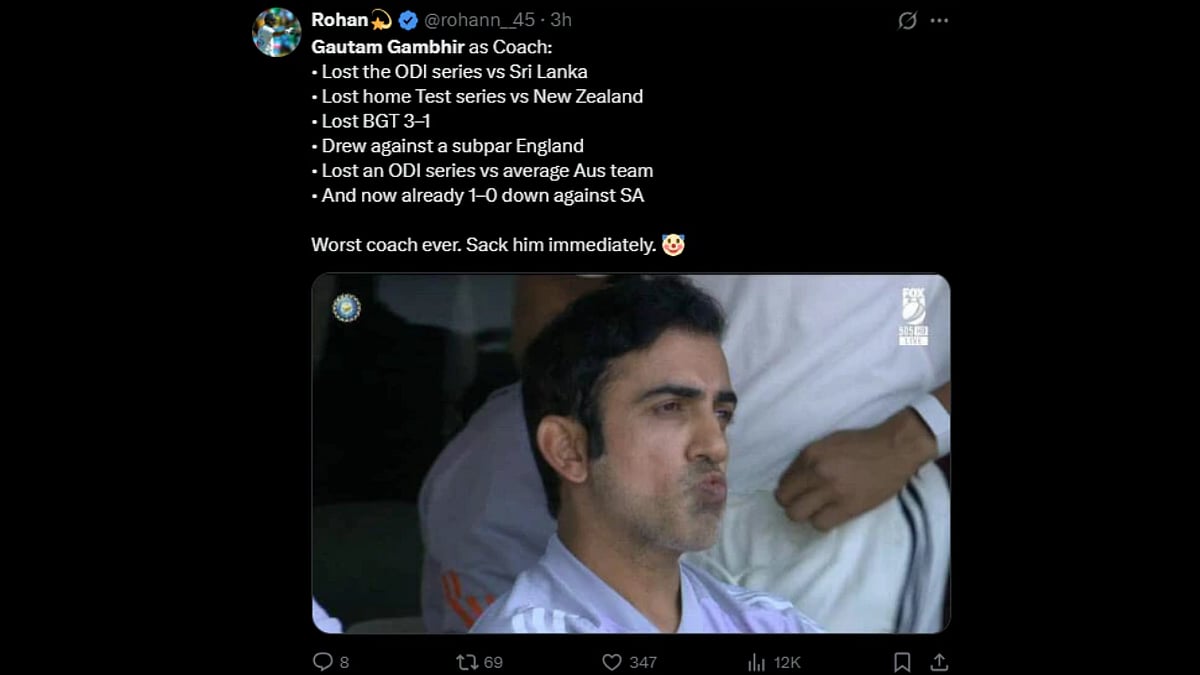Expand the three-dot more options menu
The width and height of the screenshot is (1200, 675).
point(939,21)
